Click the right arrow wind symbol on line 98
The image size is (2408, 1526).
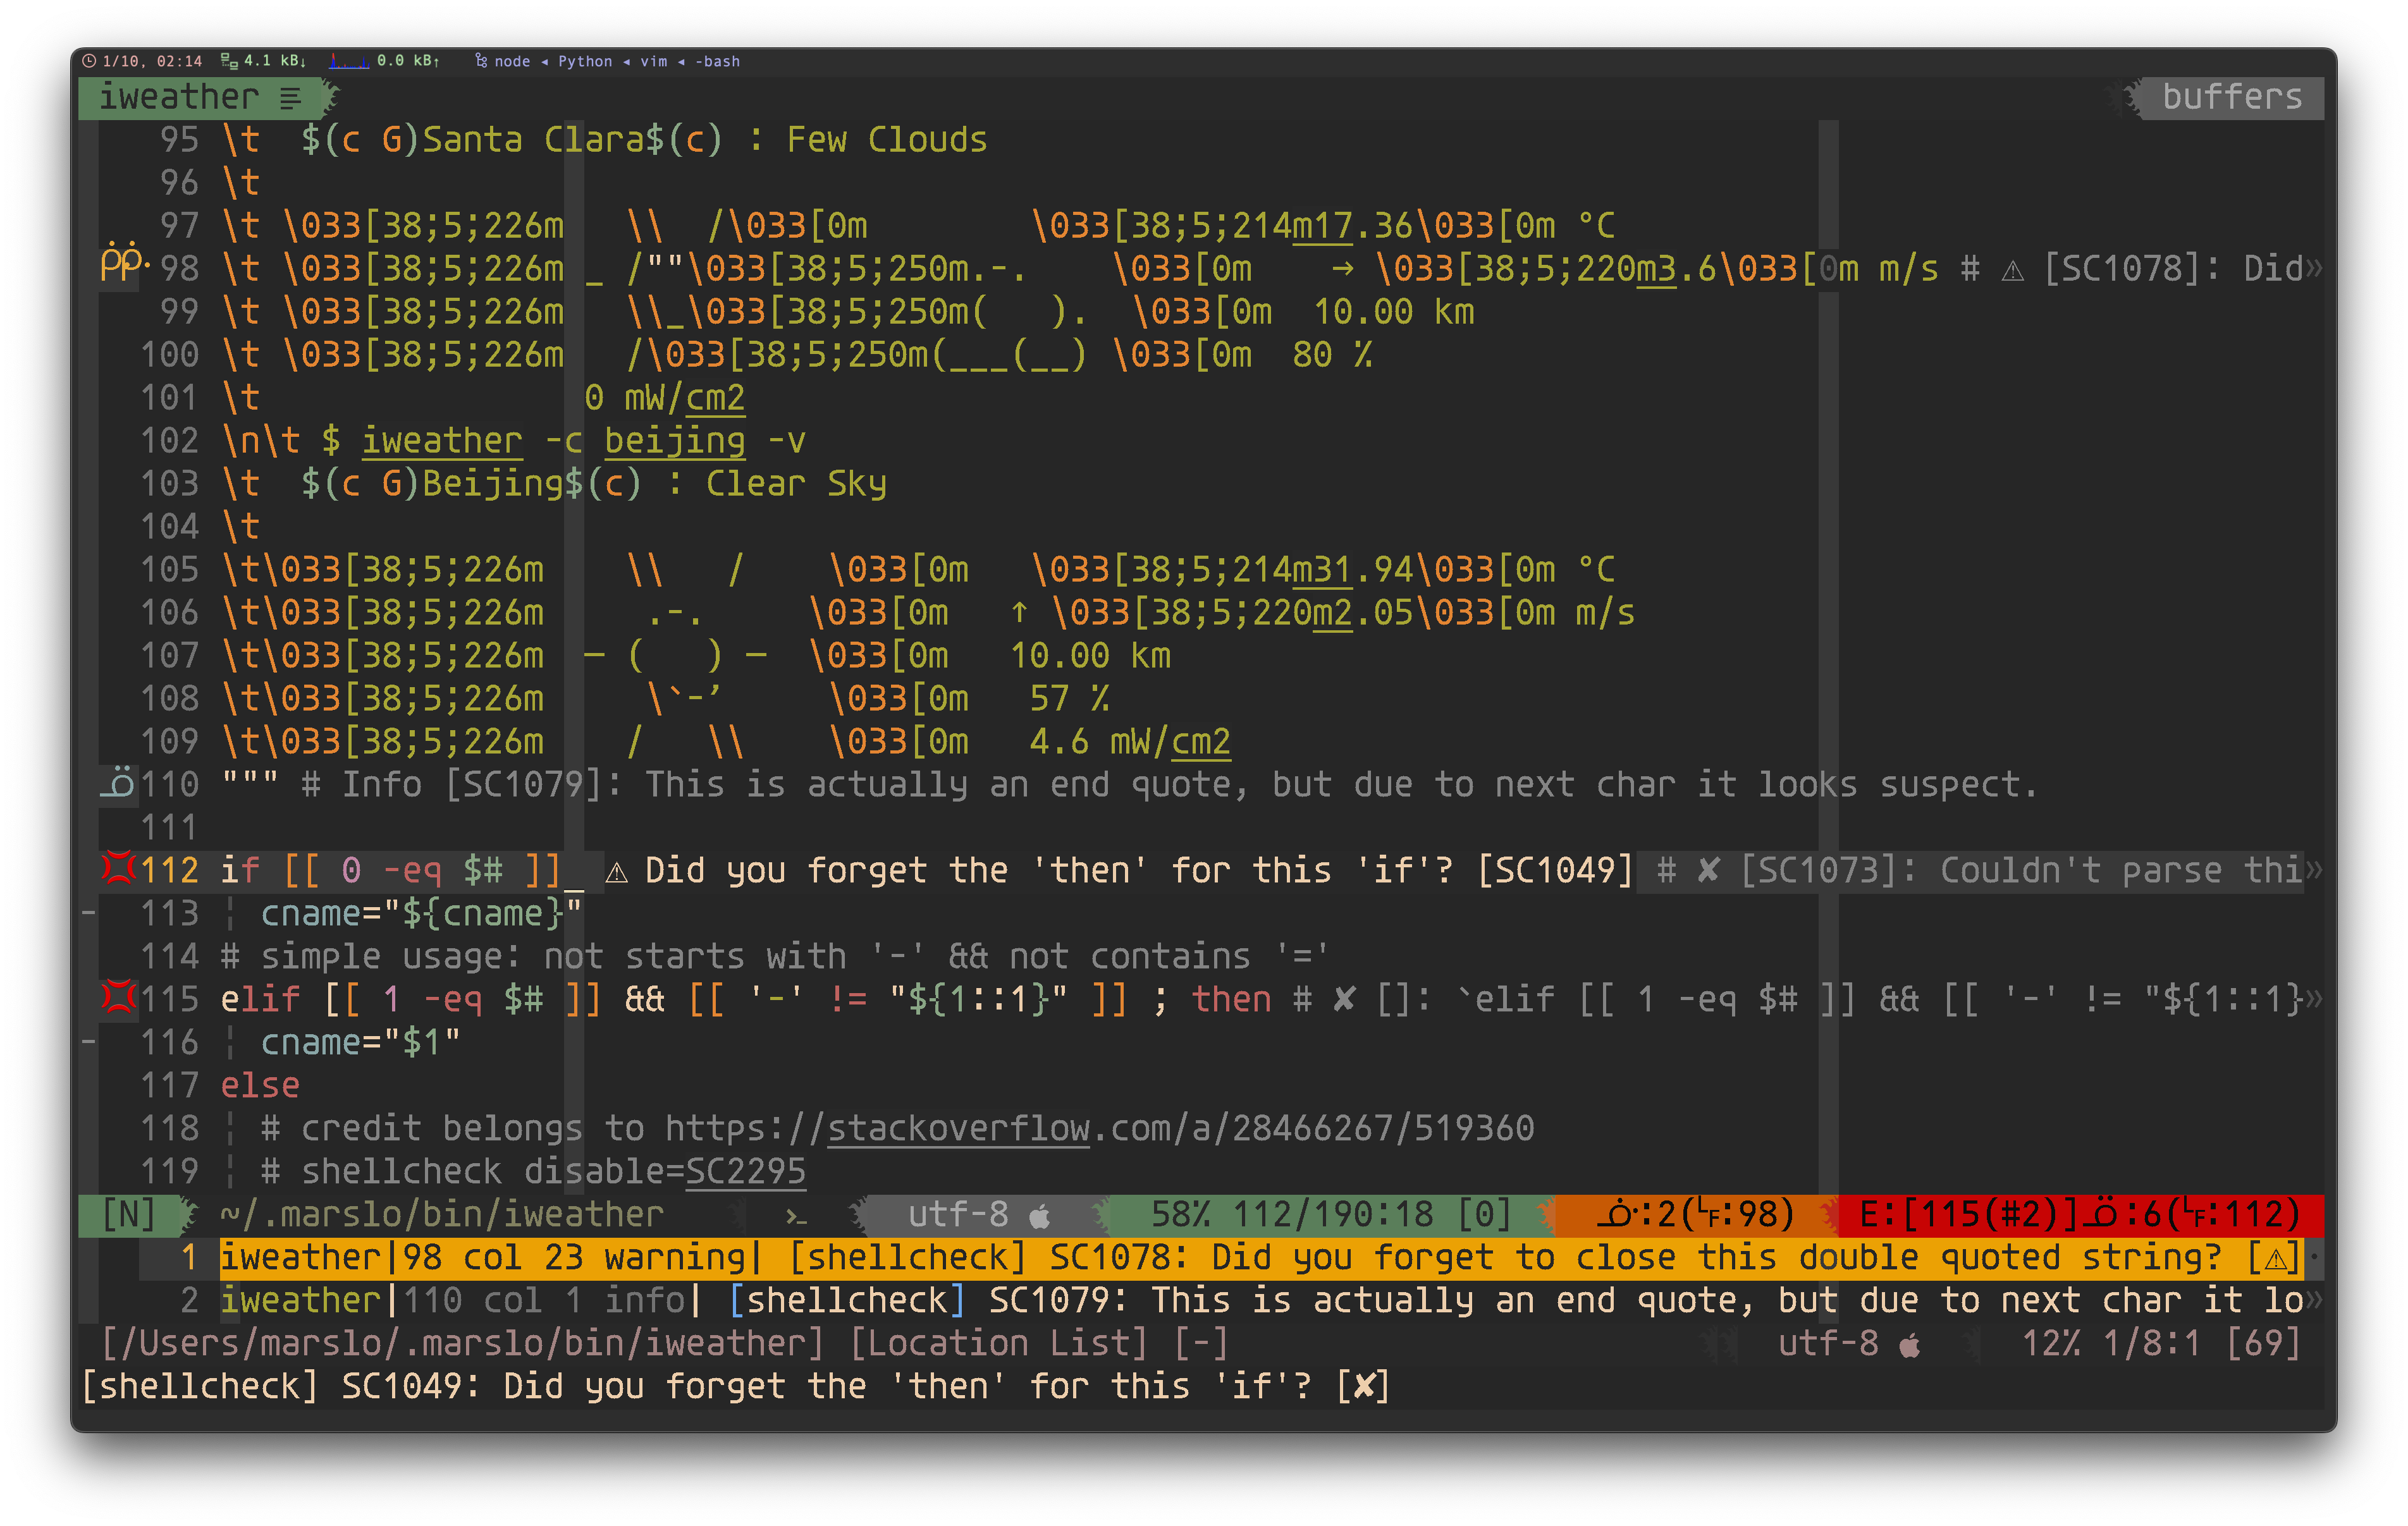pos(1343,268)
